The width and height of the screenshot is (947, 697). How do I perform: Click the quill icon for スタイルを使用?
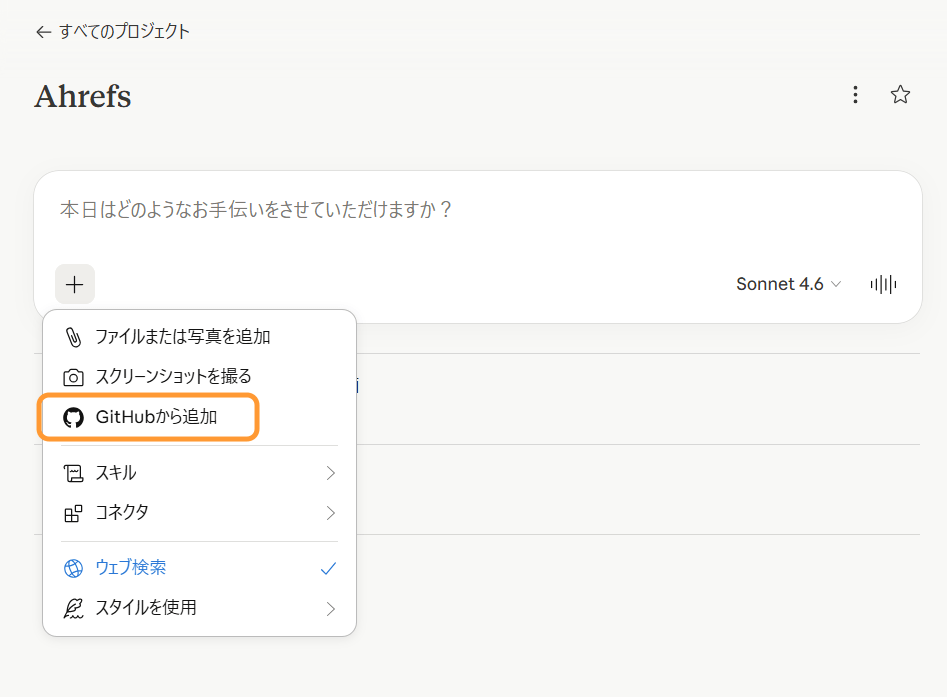(x=75, y=608)
